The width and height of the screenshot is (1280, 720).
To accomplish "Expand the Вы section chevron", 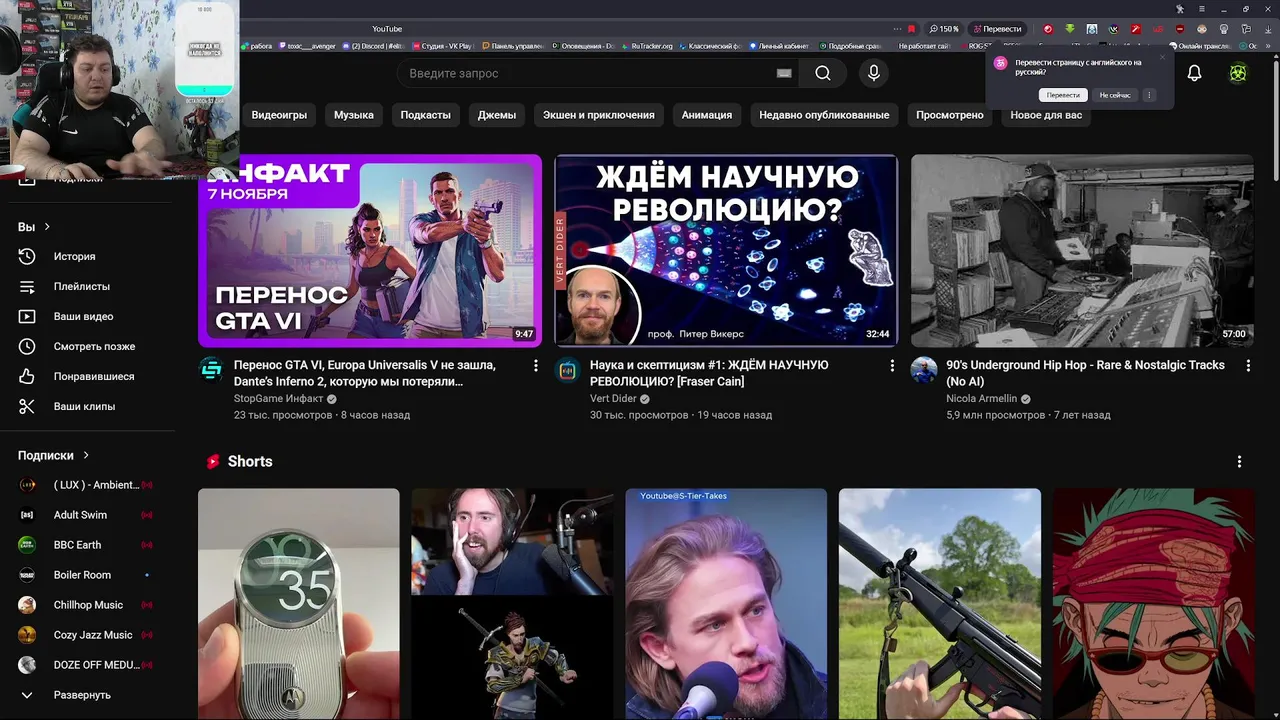I will pos(47,227).
